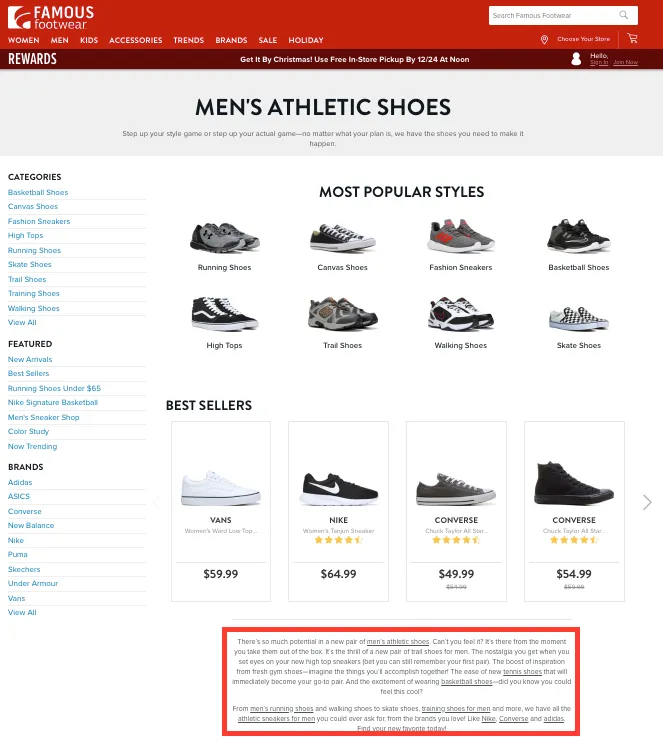The width and height of the screenshot is (663, 745).
Task: Select Under Armour brand in sidebar
Action: tap(33, 583)
